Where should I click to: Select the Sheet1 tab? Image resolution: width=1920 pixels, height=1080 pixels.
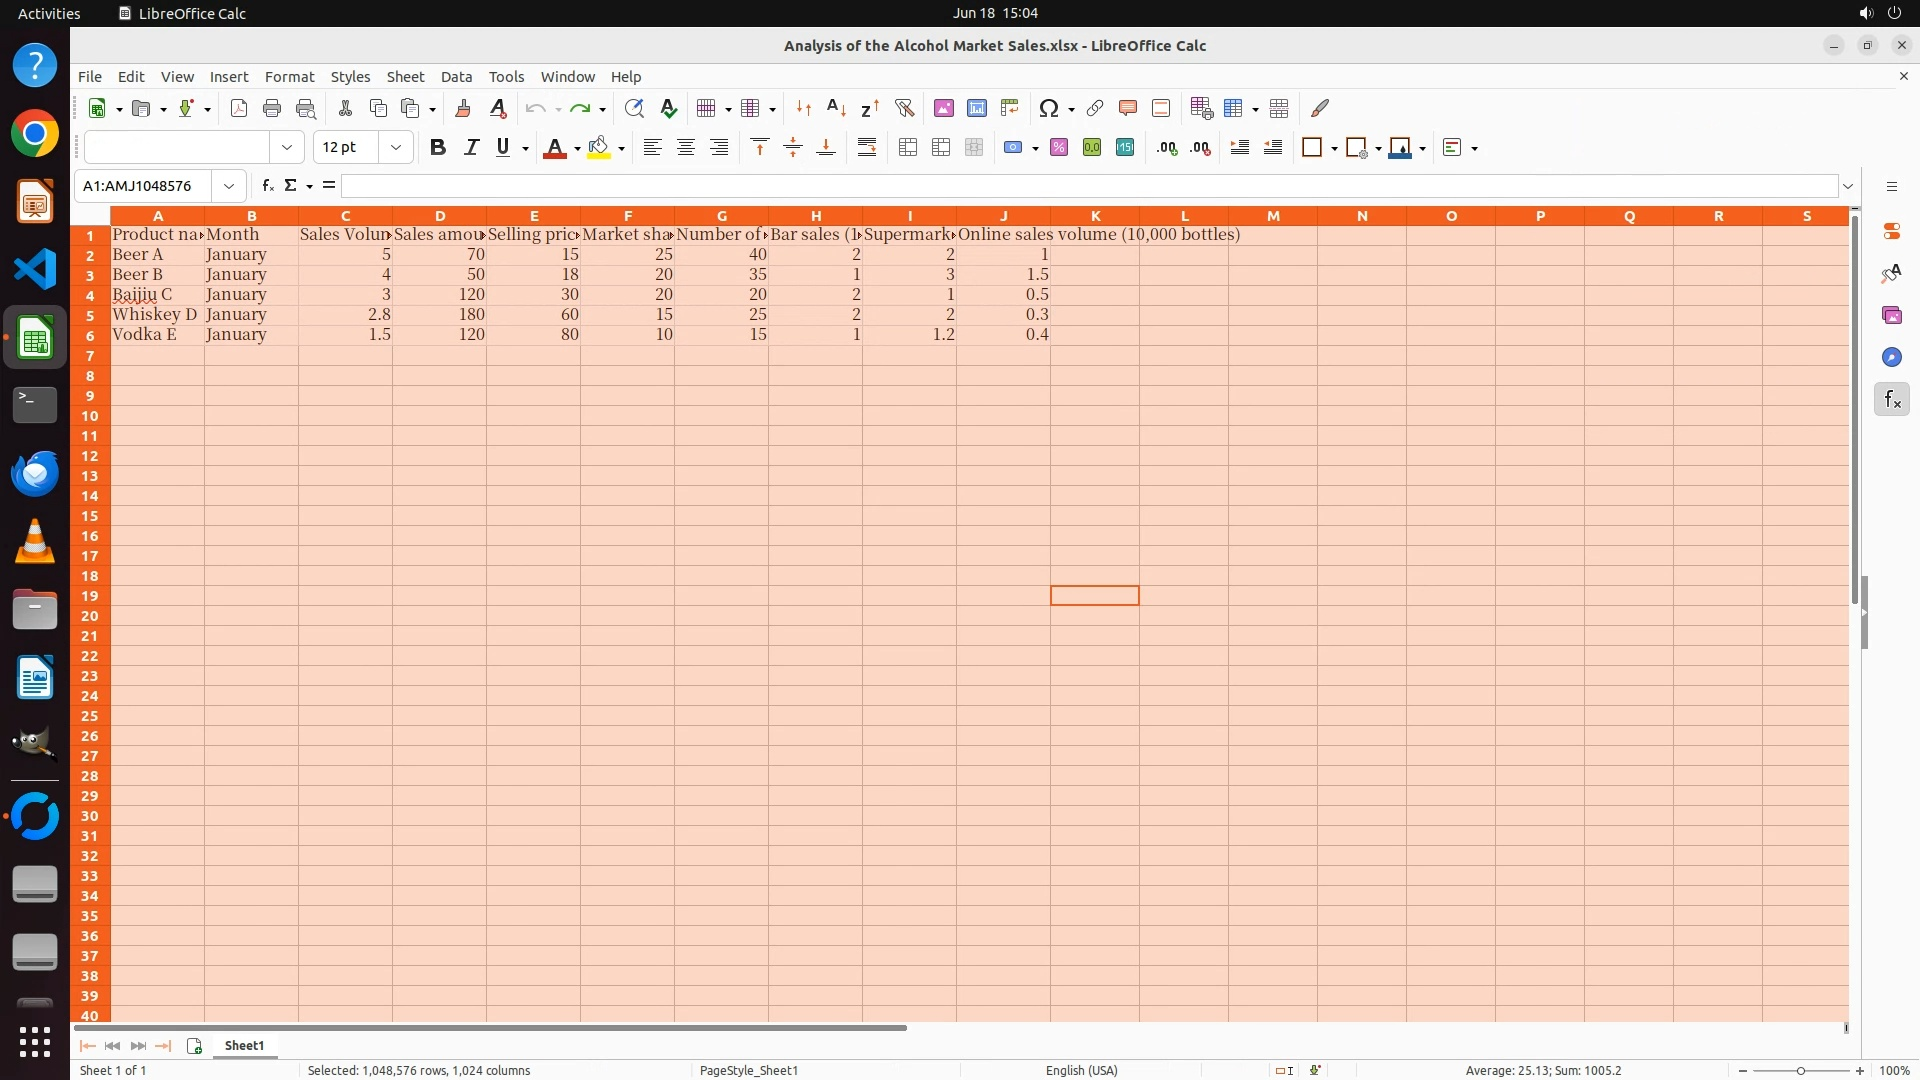tap(244, 1045)
